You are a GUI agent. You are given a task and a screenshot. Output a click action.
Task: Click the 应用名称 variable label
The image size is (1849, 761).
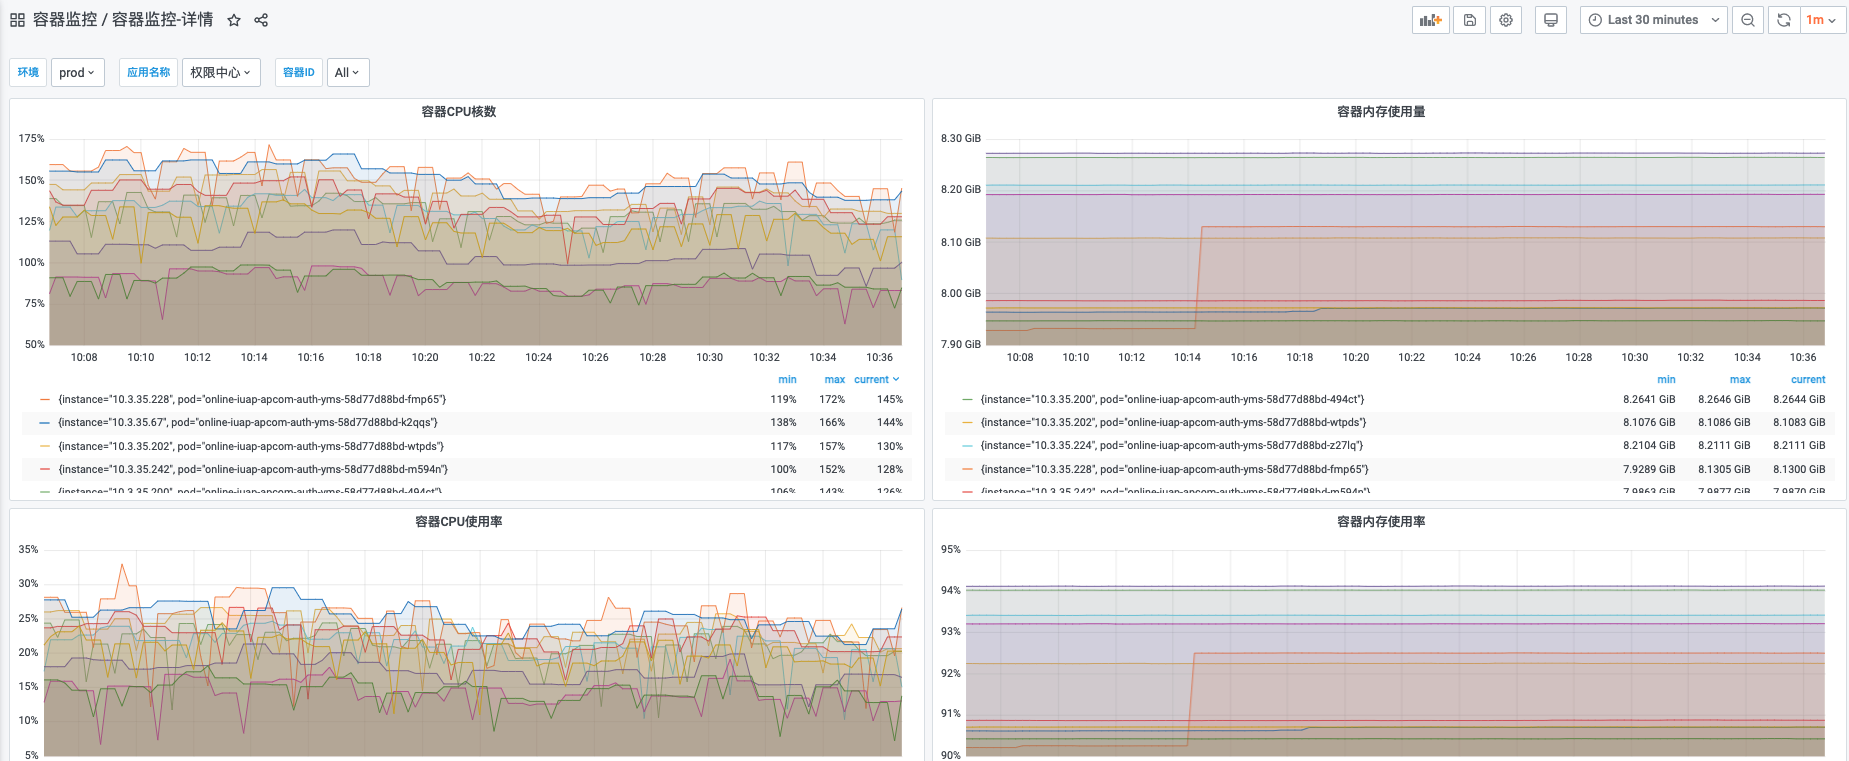(x=149, y=72)
